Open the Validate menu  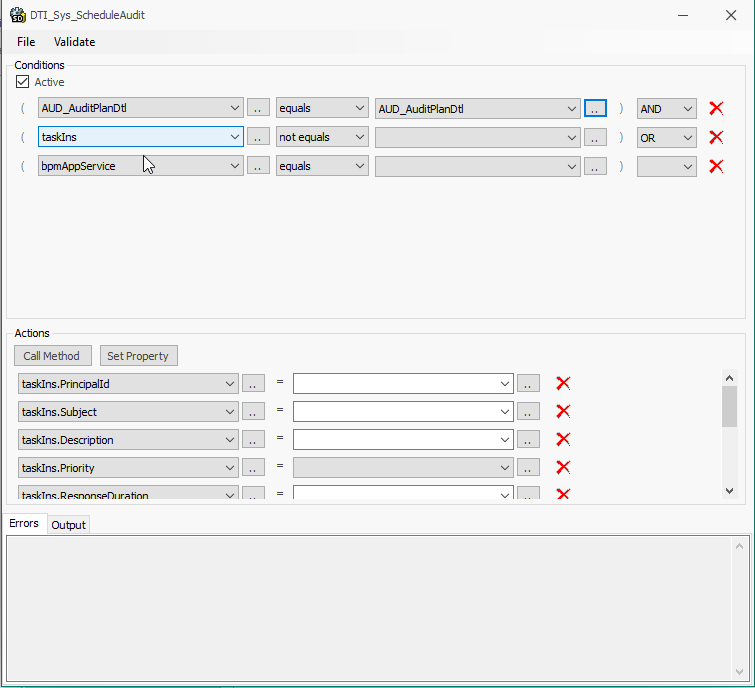tap(74, 42)
